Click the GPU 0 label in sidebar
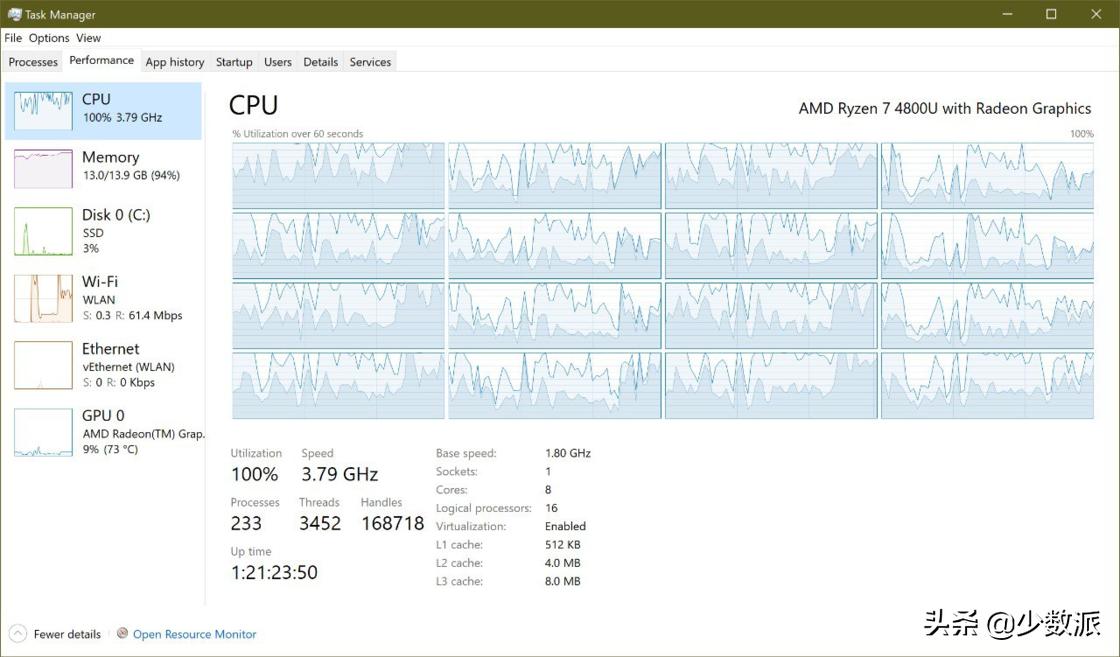The height and width of the screenshot is (657, 1120). coord(104,415)
